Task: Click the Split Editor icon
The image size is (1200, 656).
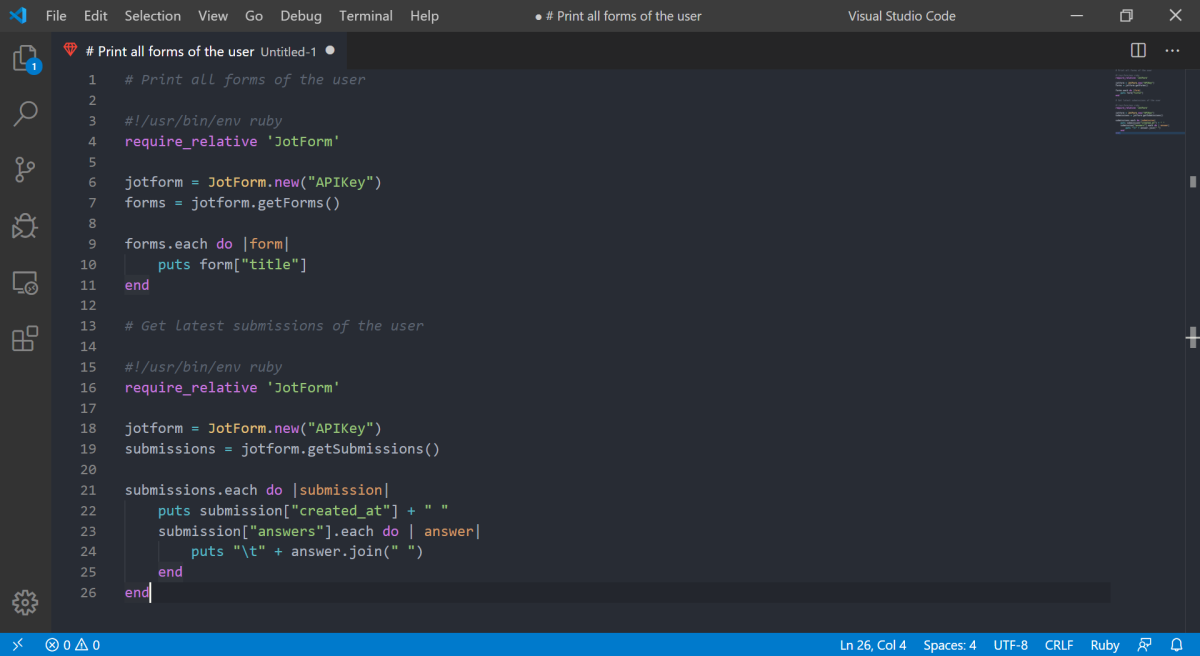Action: (1137, 49)
